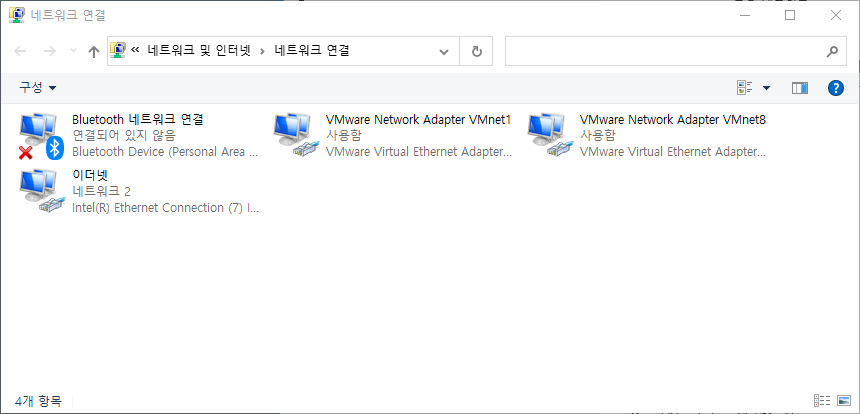
Task: Click Intel(R) Ethernet Connection (7) text
Action: click(x=165, y=208)
